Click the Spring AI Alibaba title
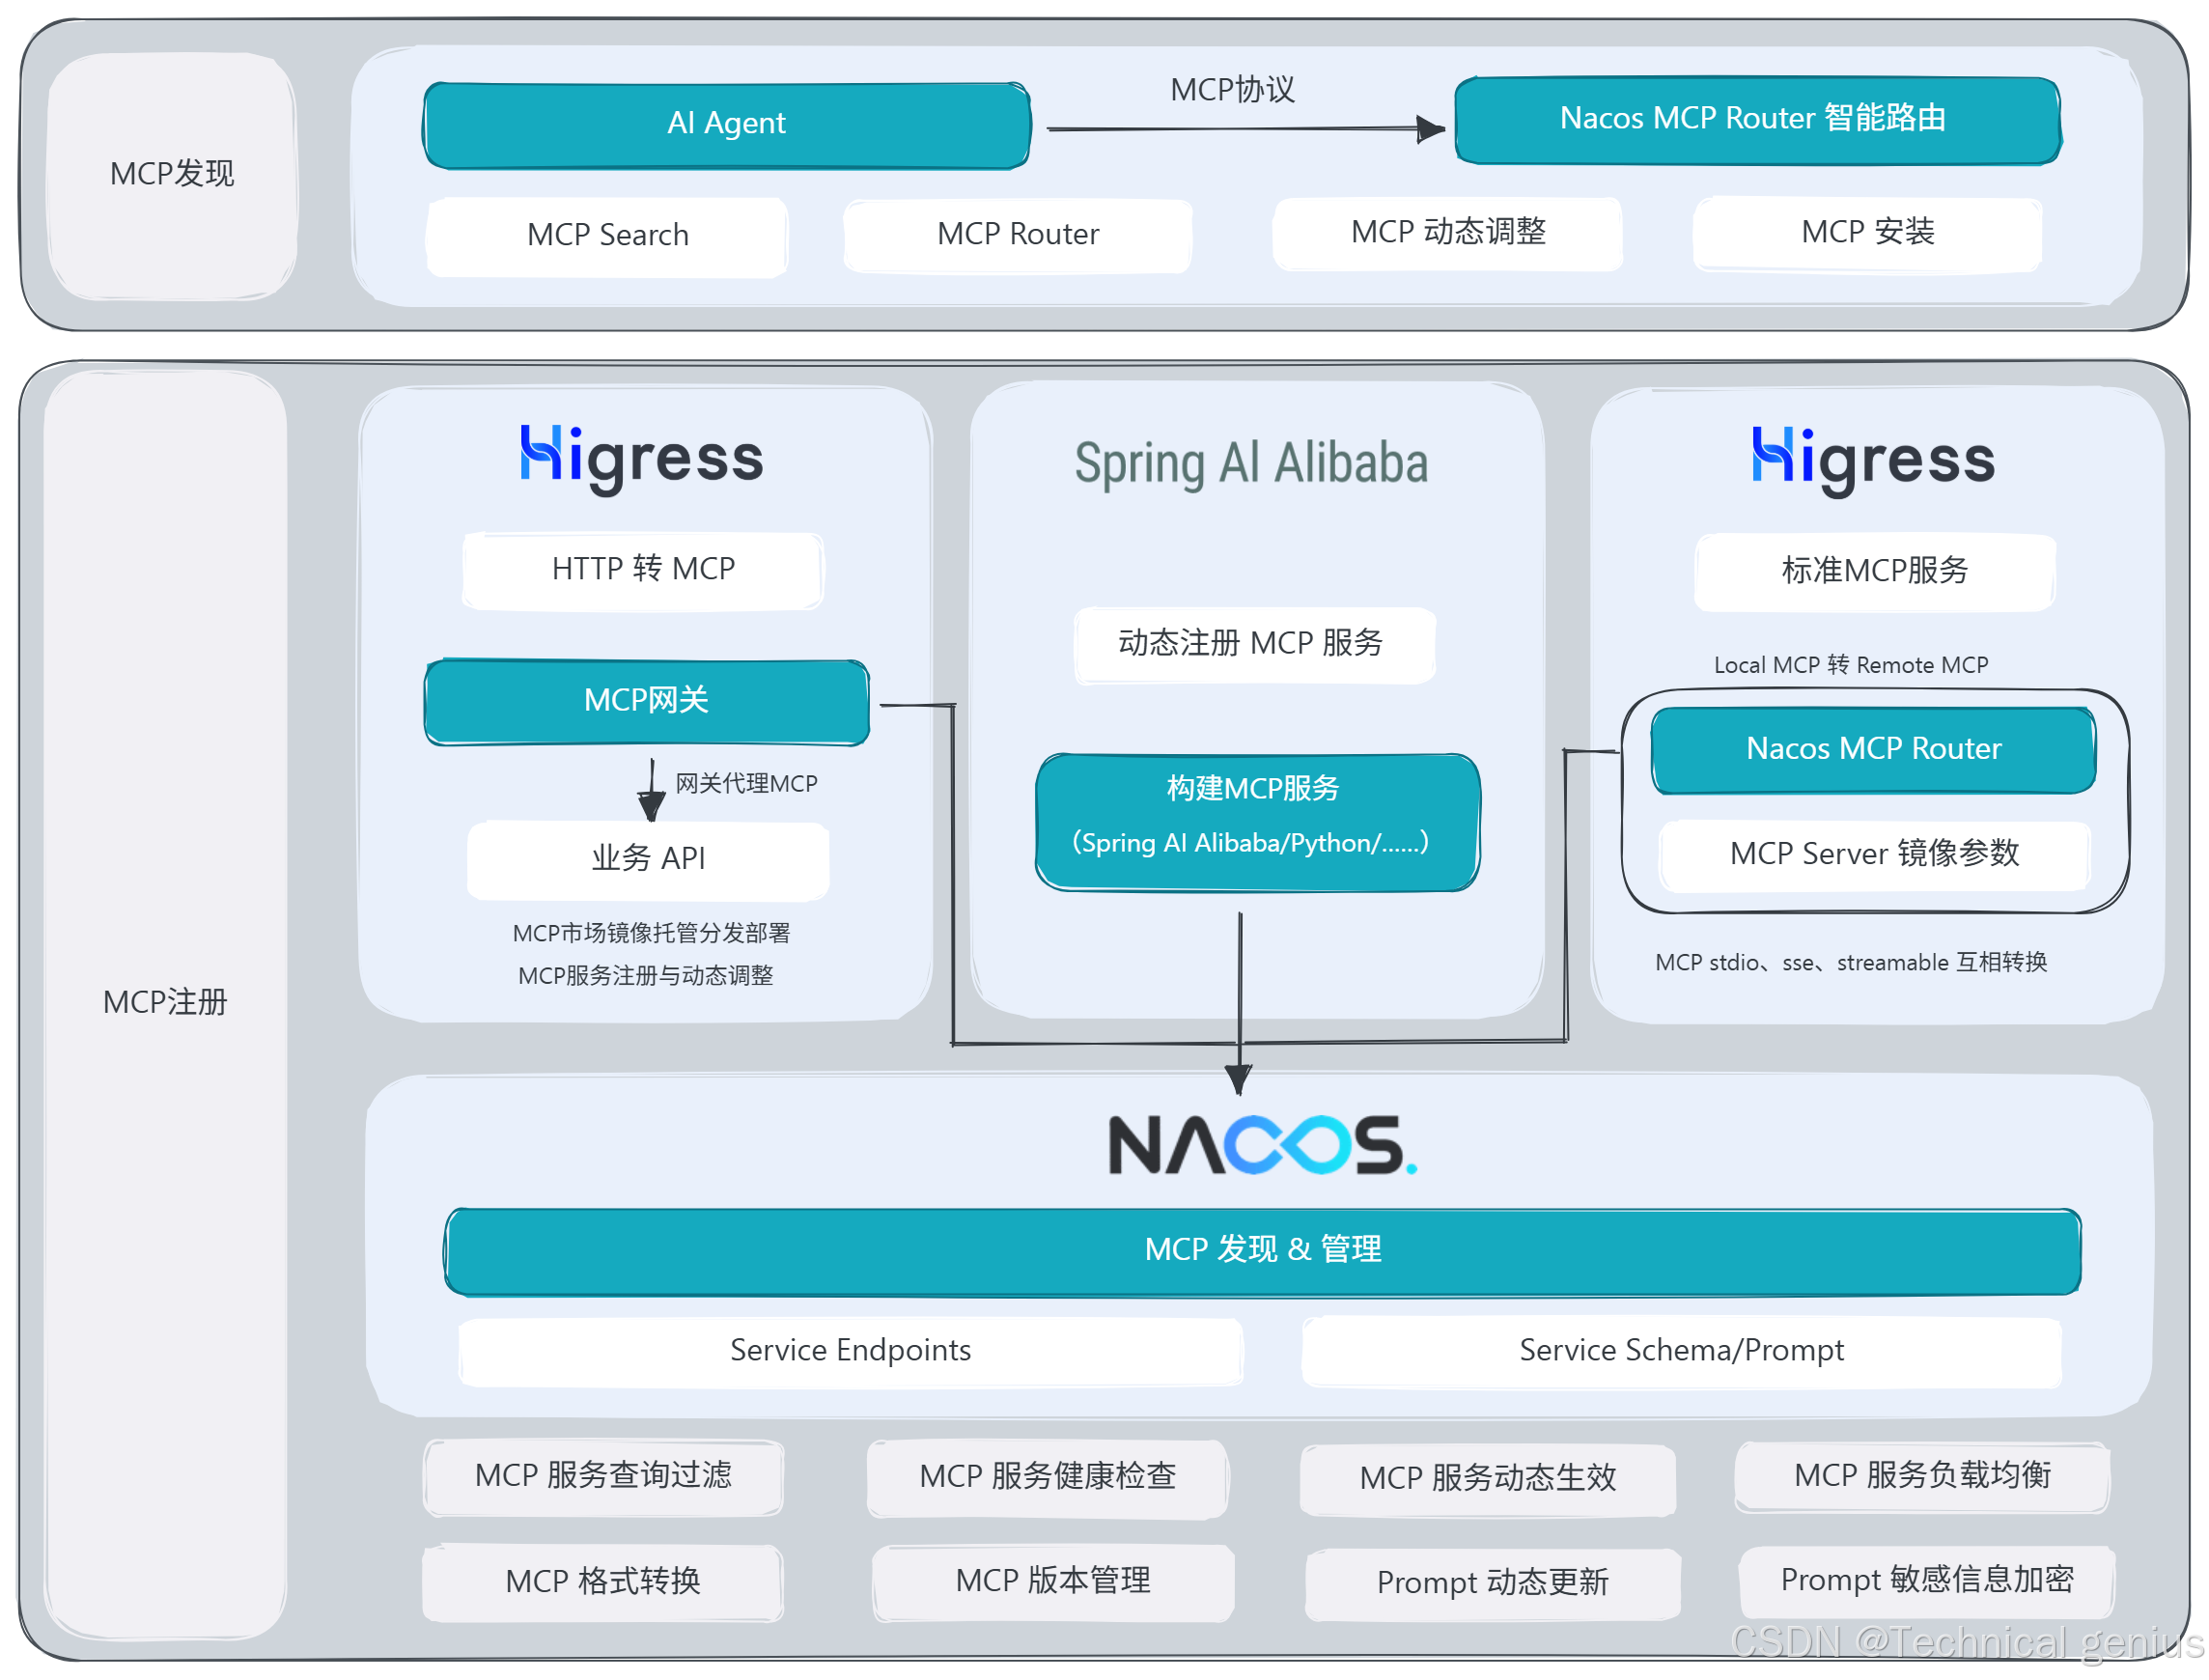 (x=1251, y=464)
